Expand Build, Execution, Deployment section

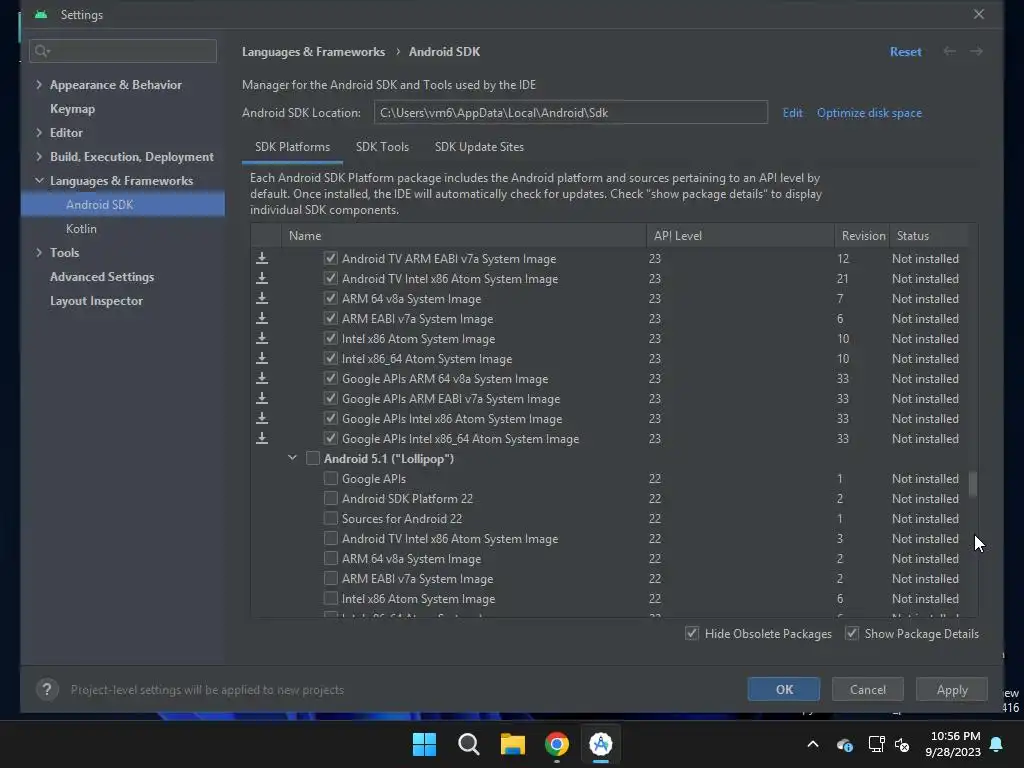(39, 157)
